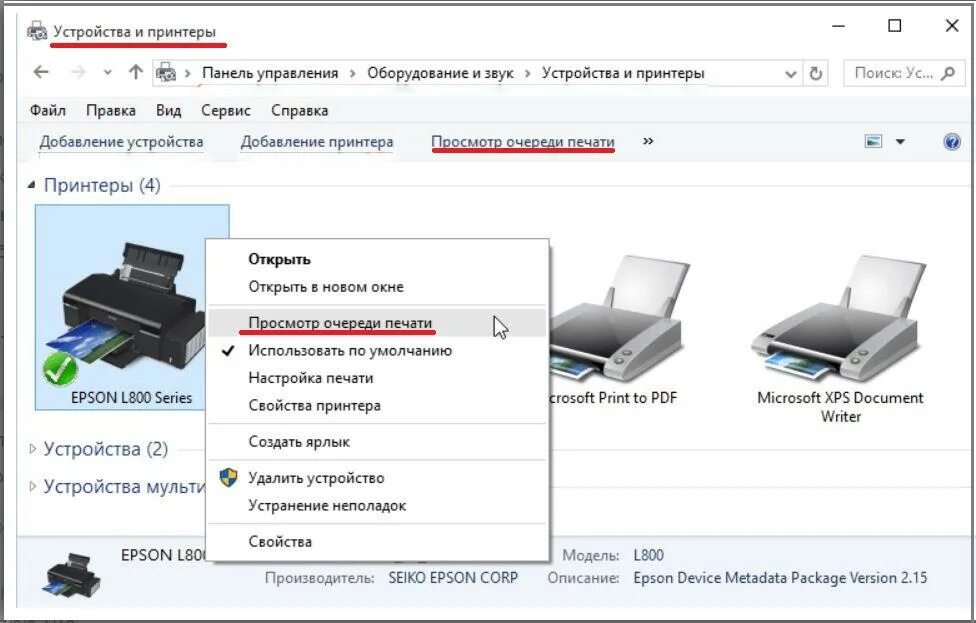Open the Вид menu

[x=168, y=110]
